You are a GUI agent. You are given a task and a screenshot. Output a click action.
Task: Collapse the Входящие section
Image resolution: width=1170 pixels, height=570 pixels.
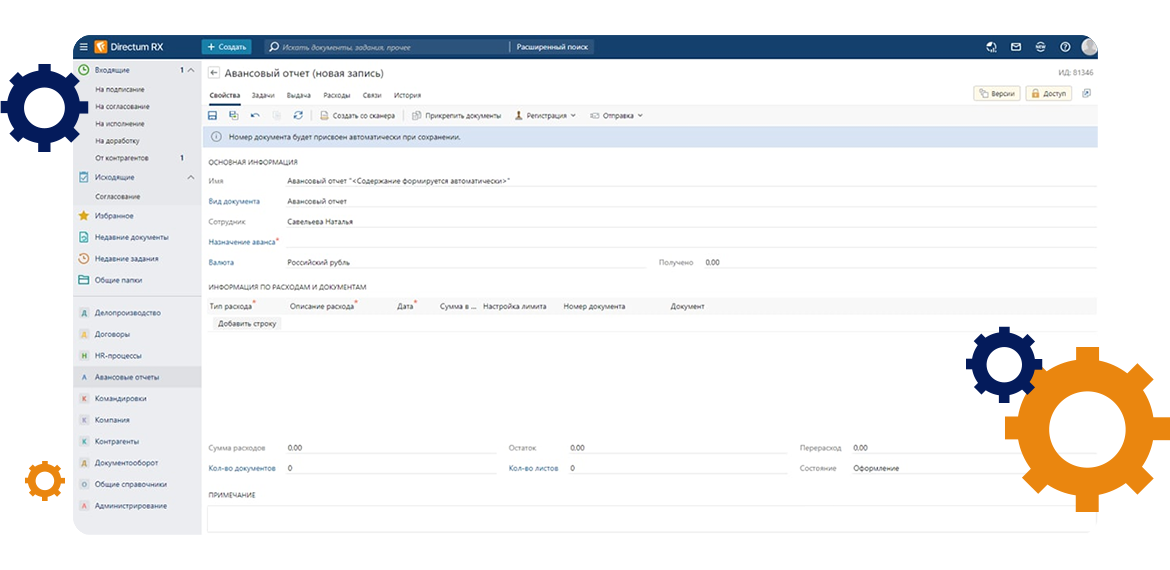[x=191, y=71]
